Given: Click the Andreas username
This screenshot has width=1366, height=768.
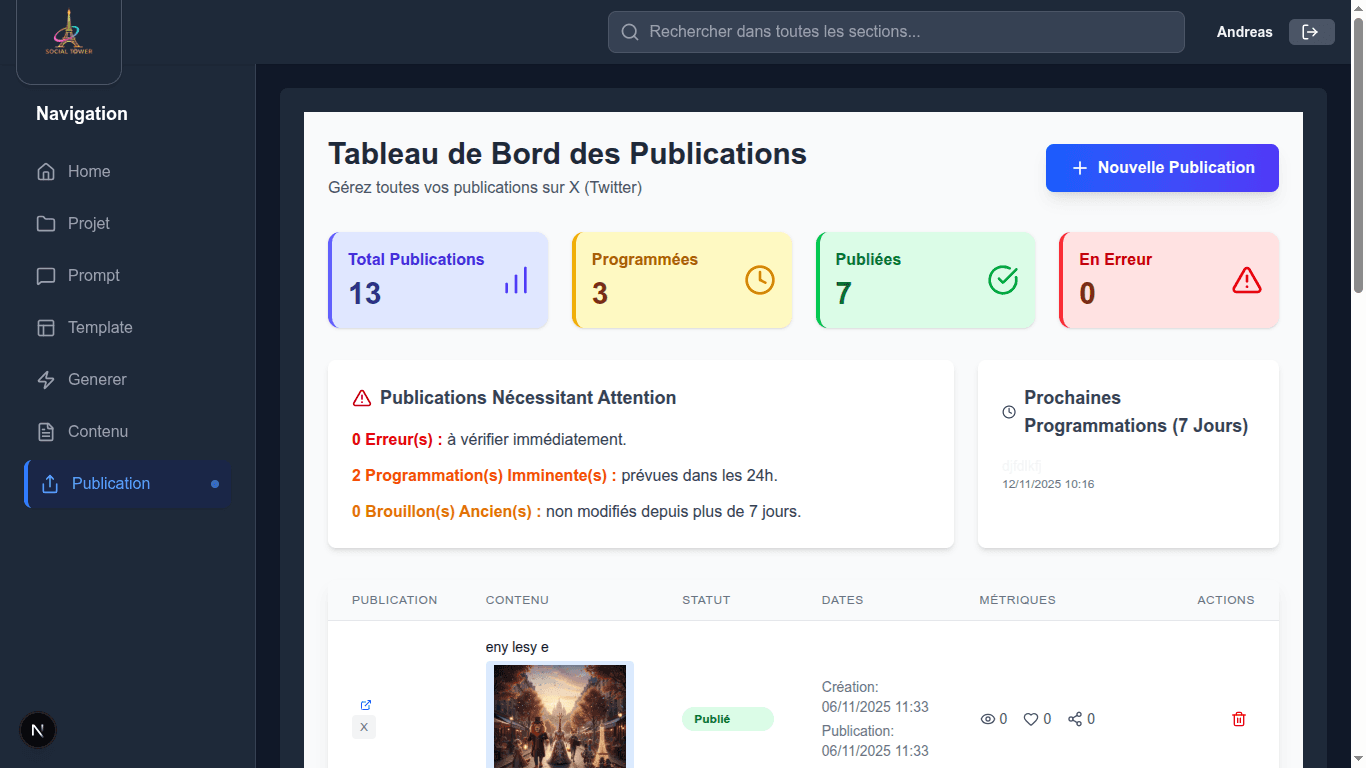Looking at the screenshot, I should [1245, 32].
